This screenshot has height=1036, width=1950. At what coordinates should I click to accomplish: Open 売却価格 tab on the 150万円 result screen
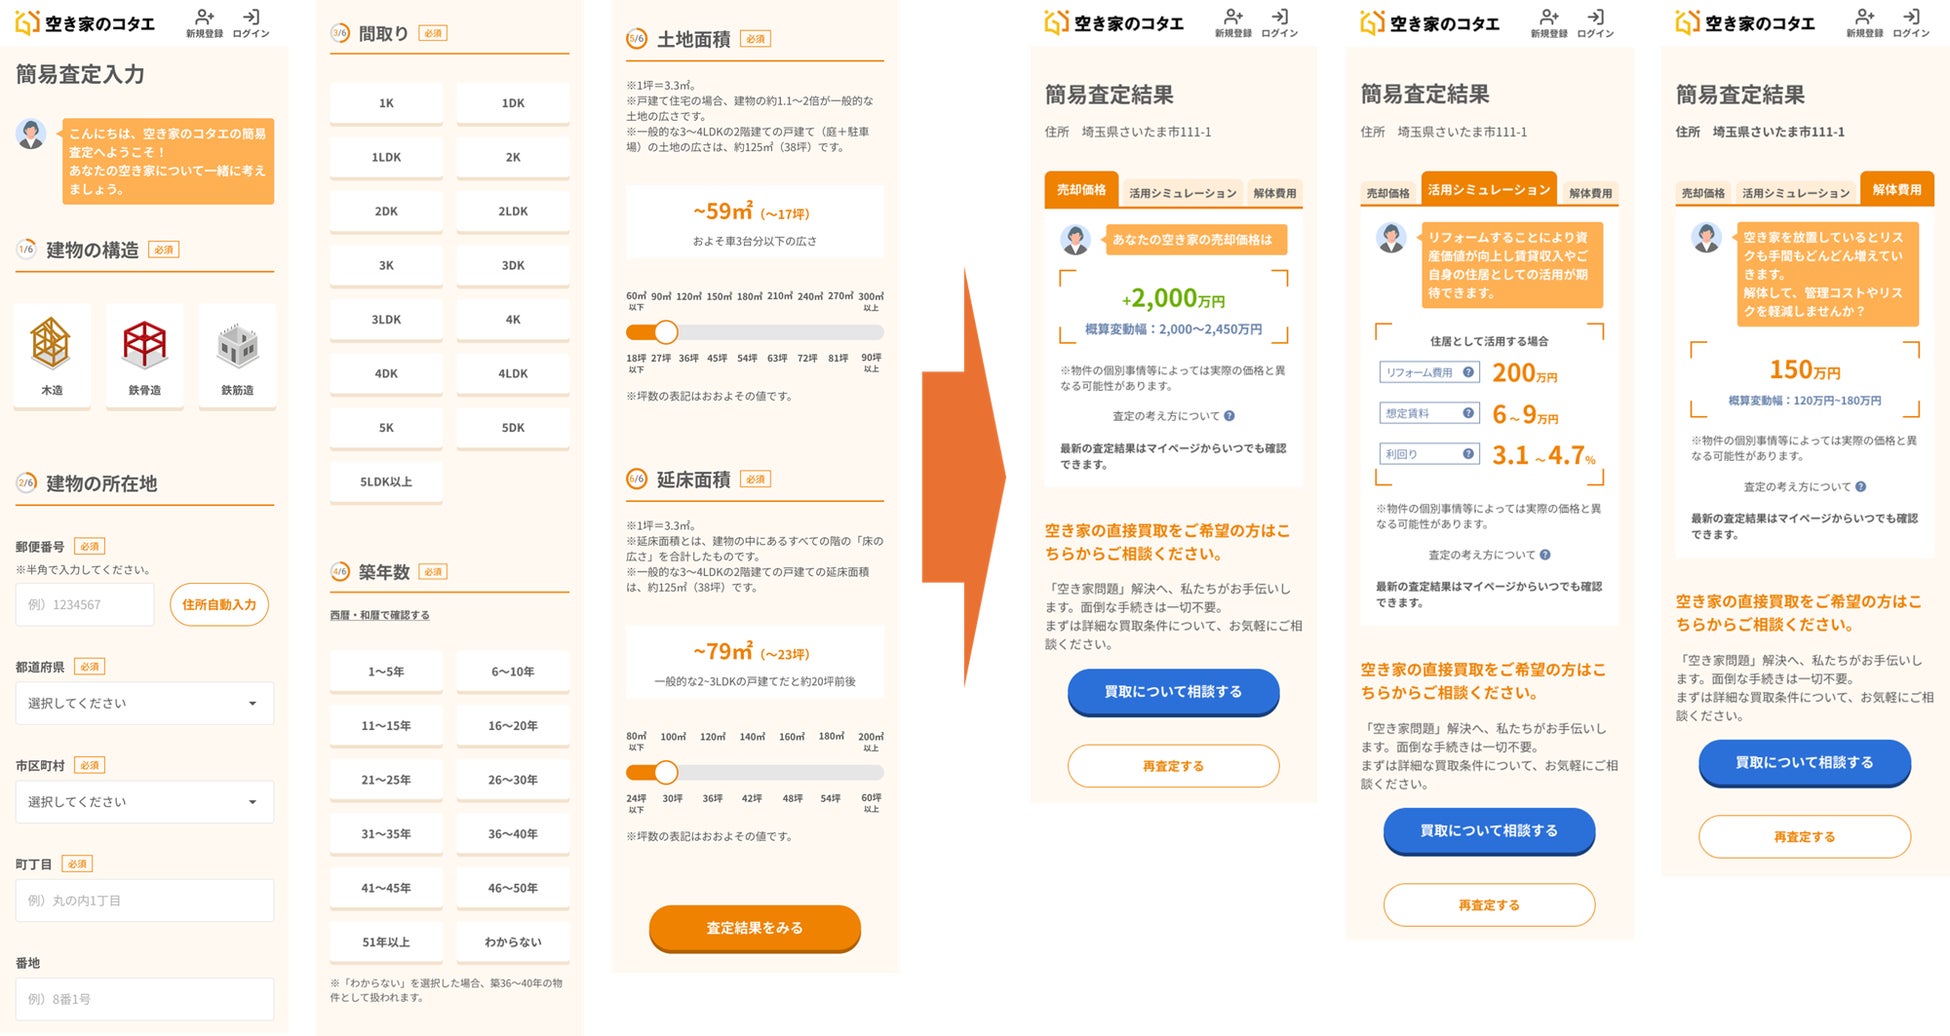click(x=1703, y=193)
